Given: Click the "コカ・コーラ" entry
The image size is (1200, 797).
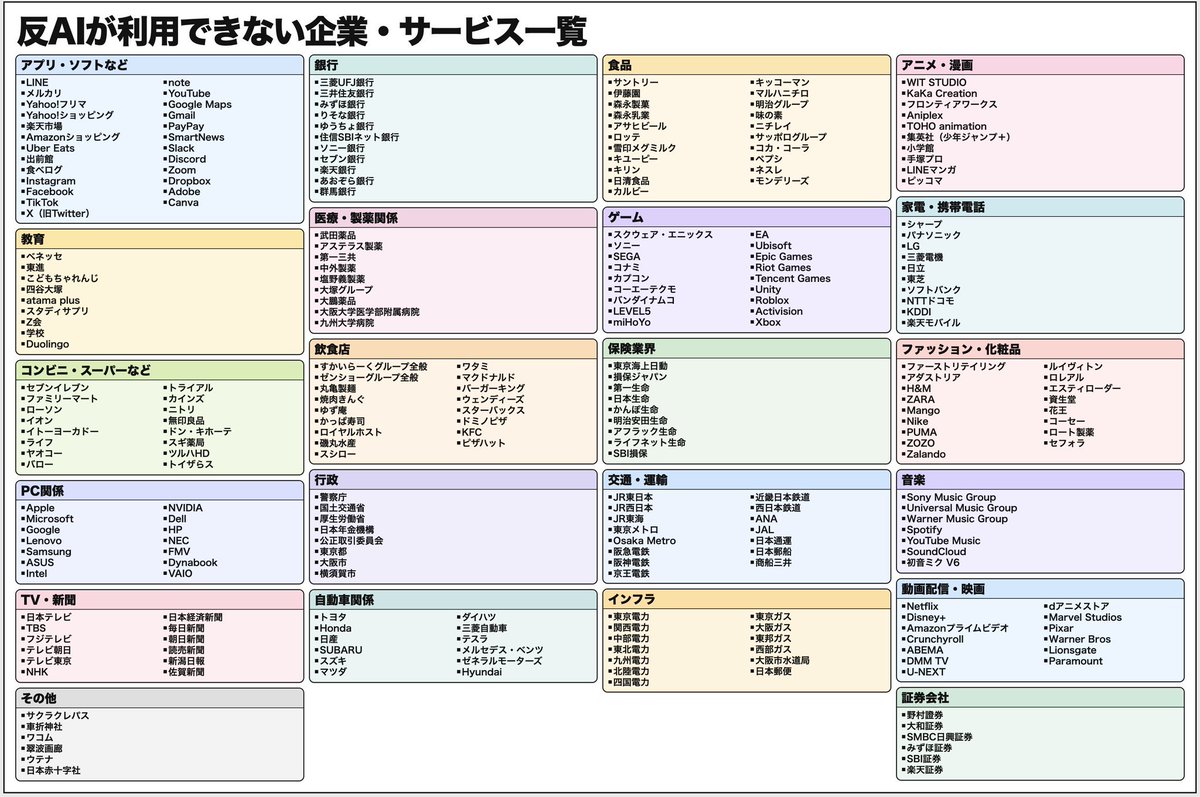Looking at the screenshot, I should coord(784,148).
